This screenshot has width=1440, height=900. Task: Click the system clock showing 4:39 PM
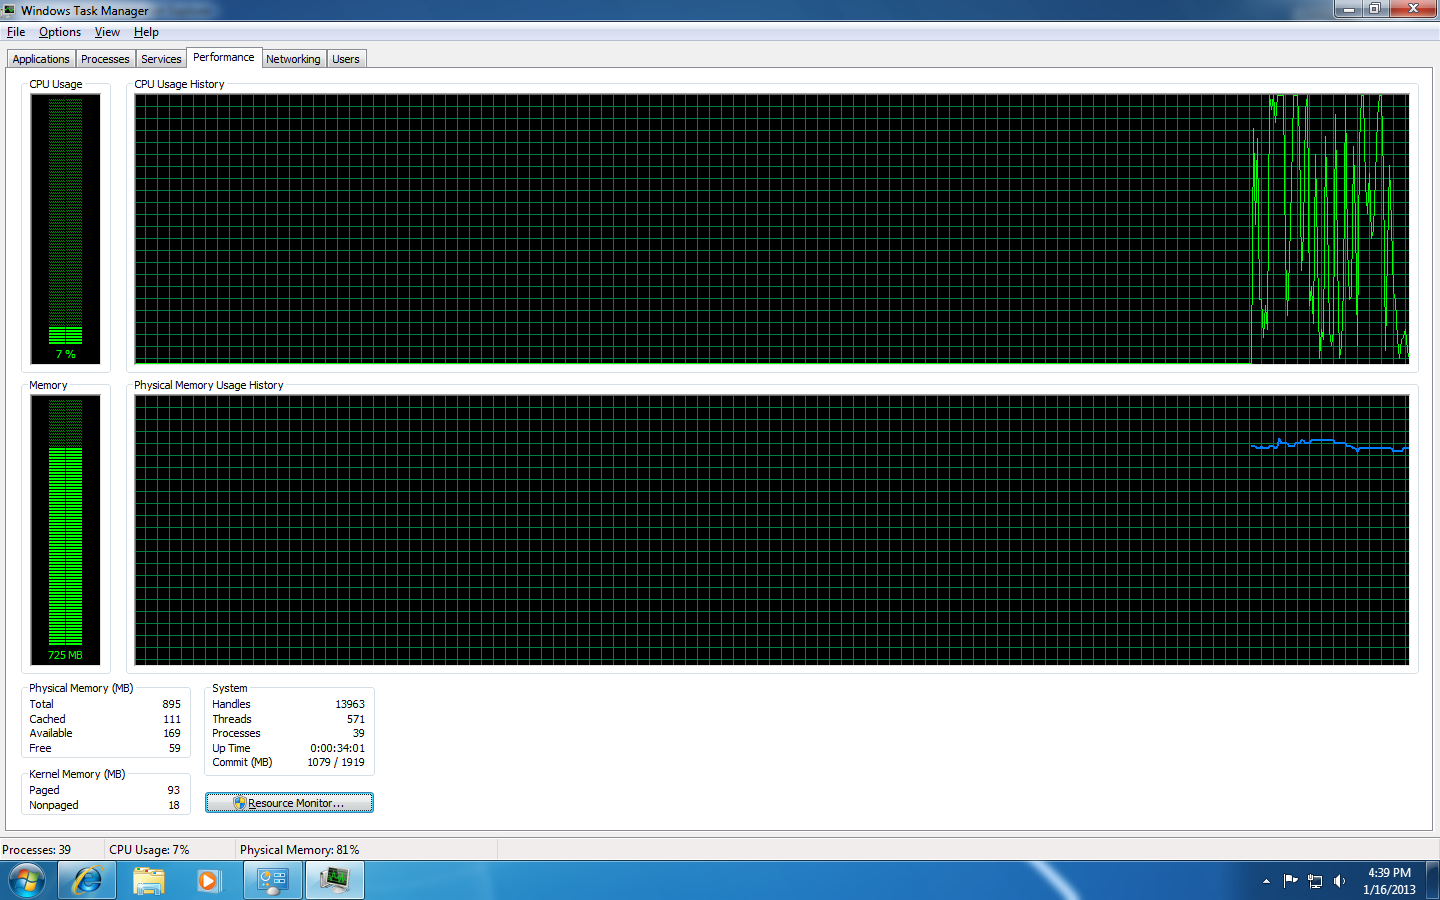[1389, 881]
